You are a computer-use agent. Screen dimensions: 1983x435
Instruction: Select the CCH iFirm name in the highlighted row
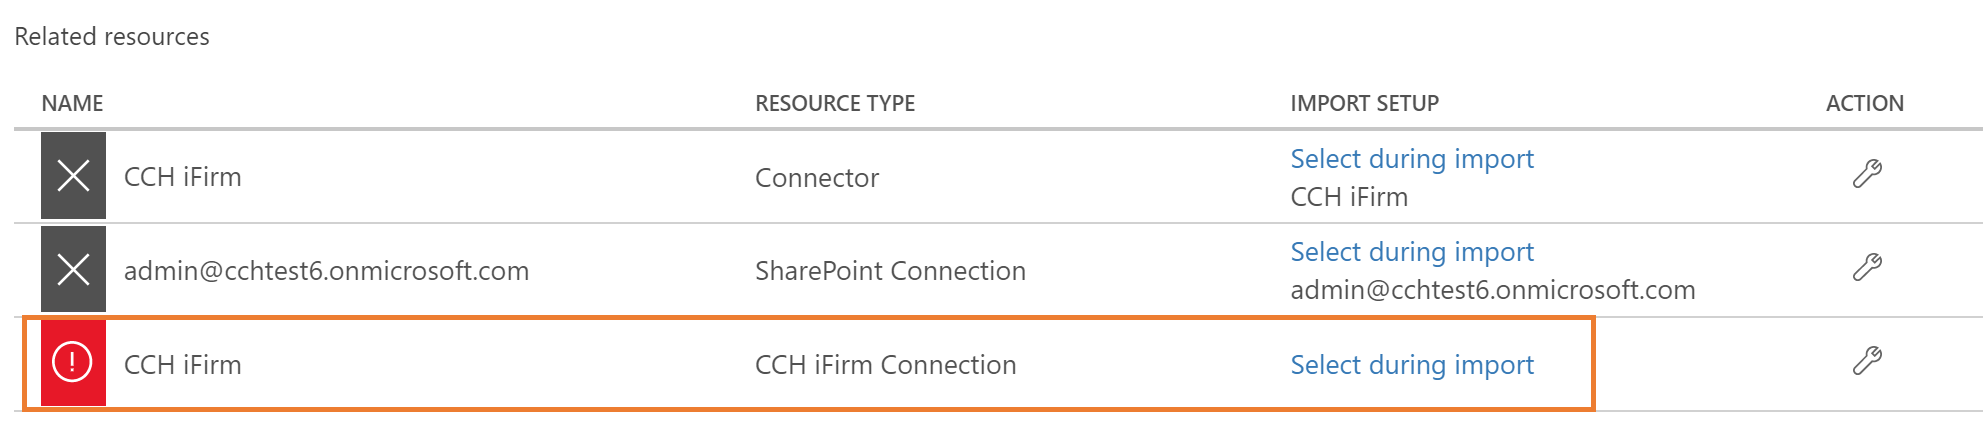click(x=182, y=365)
